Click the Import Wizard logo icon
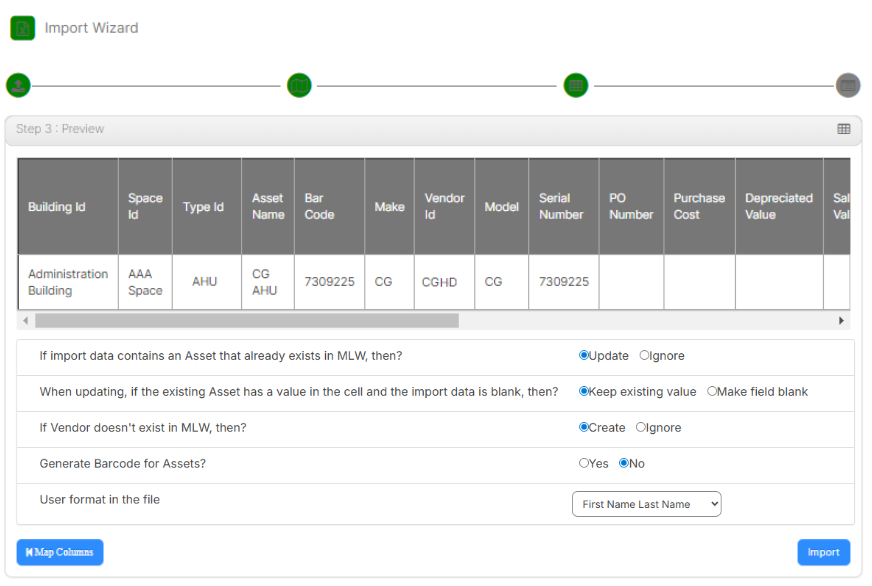The image size is (872, 586). (x=22, y=28)
